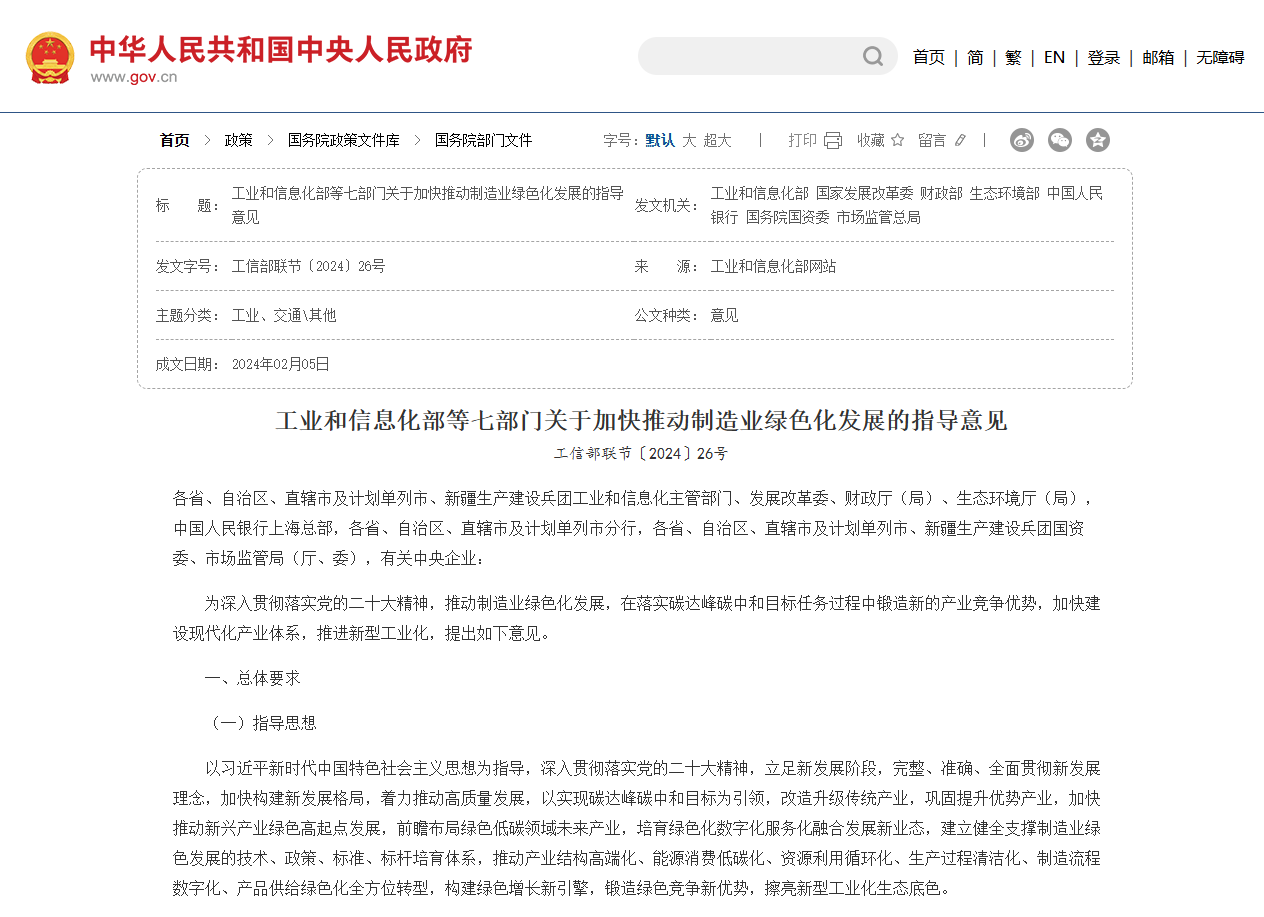Click the 一、总体要求 section heading
Image resolution: width=1264 pixels, height=917 pixels.
(252, 678)
